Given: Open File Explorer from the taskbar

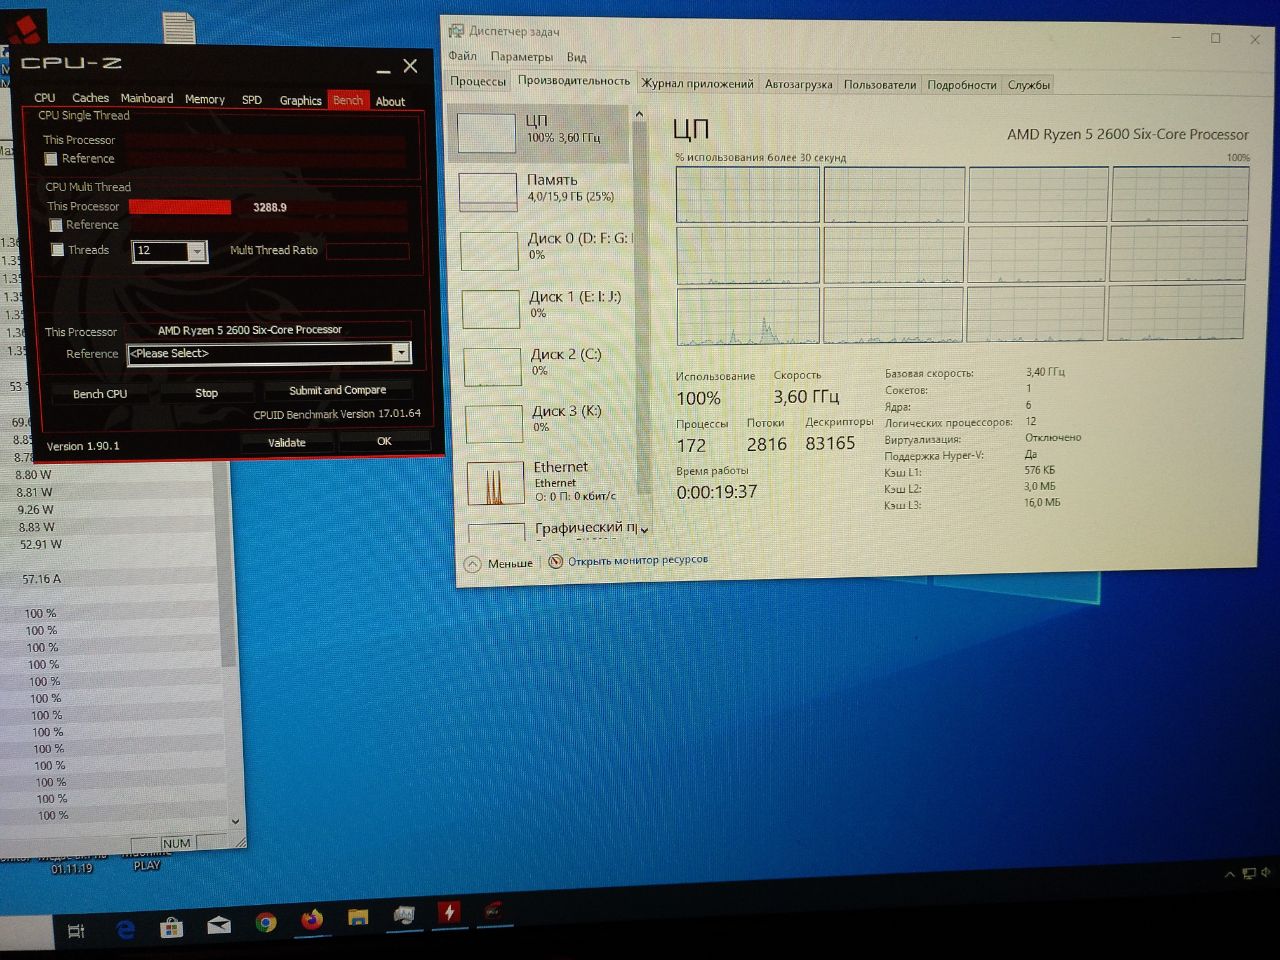Looking at the screenshot, I should [x=358, y=917].
